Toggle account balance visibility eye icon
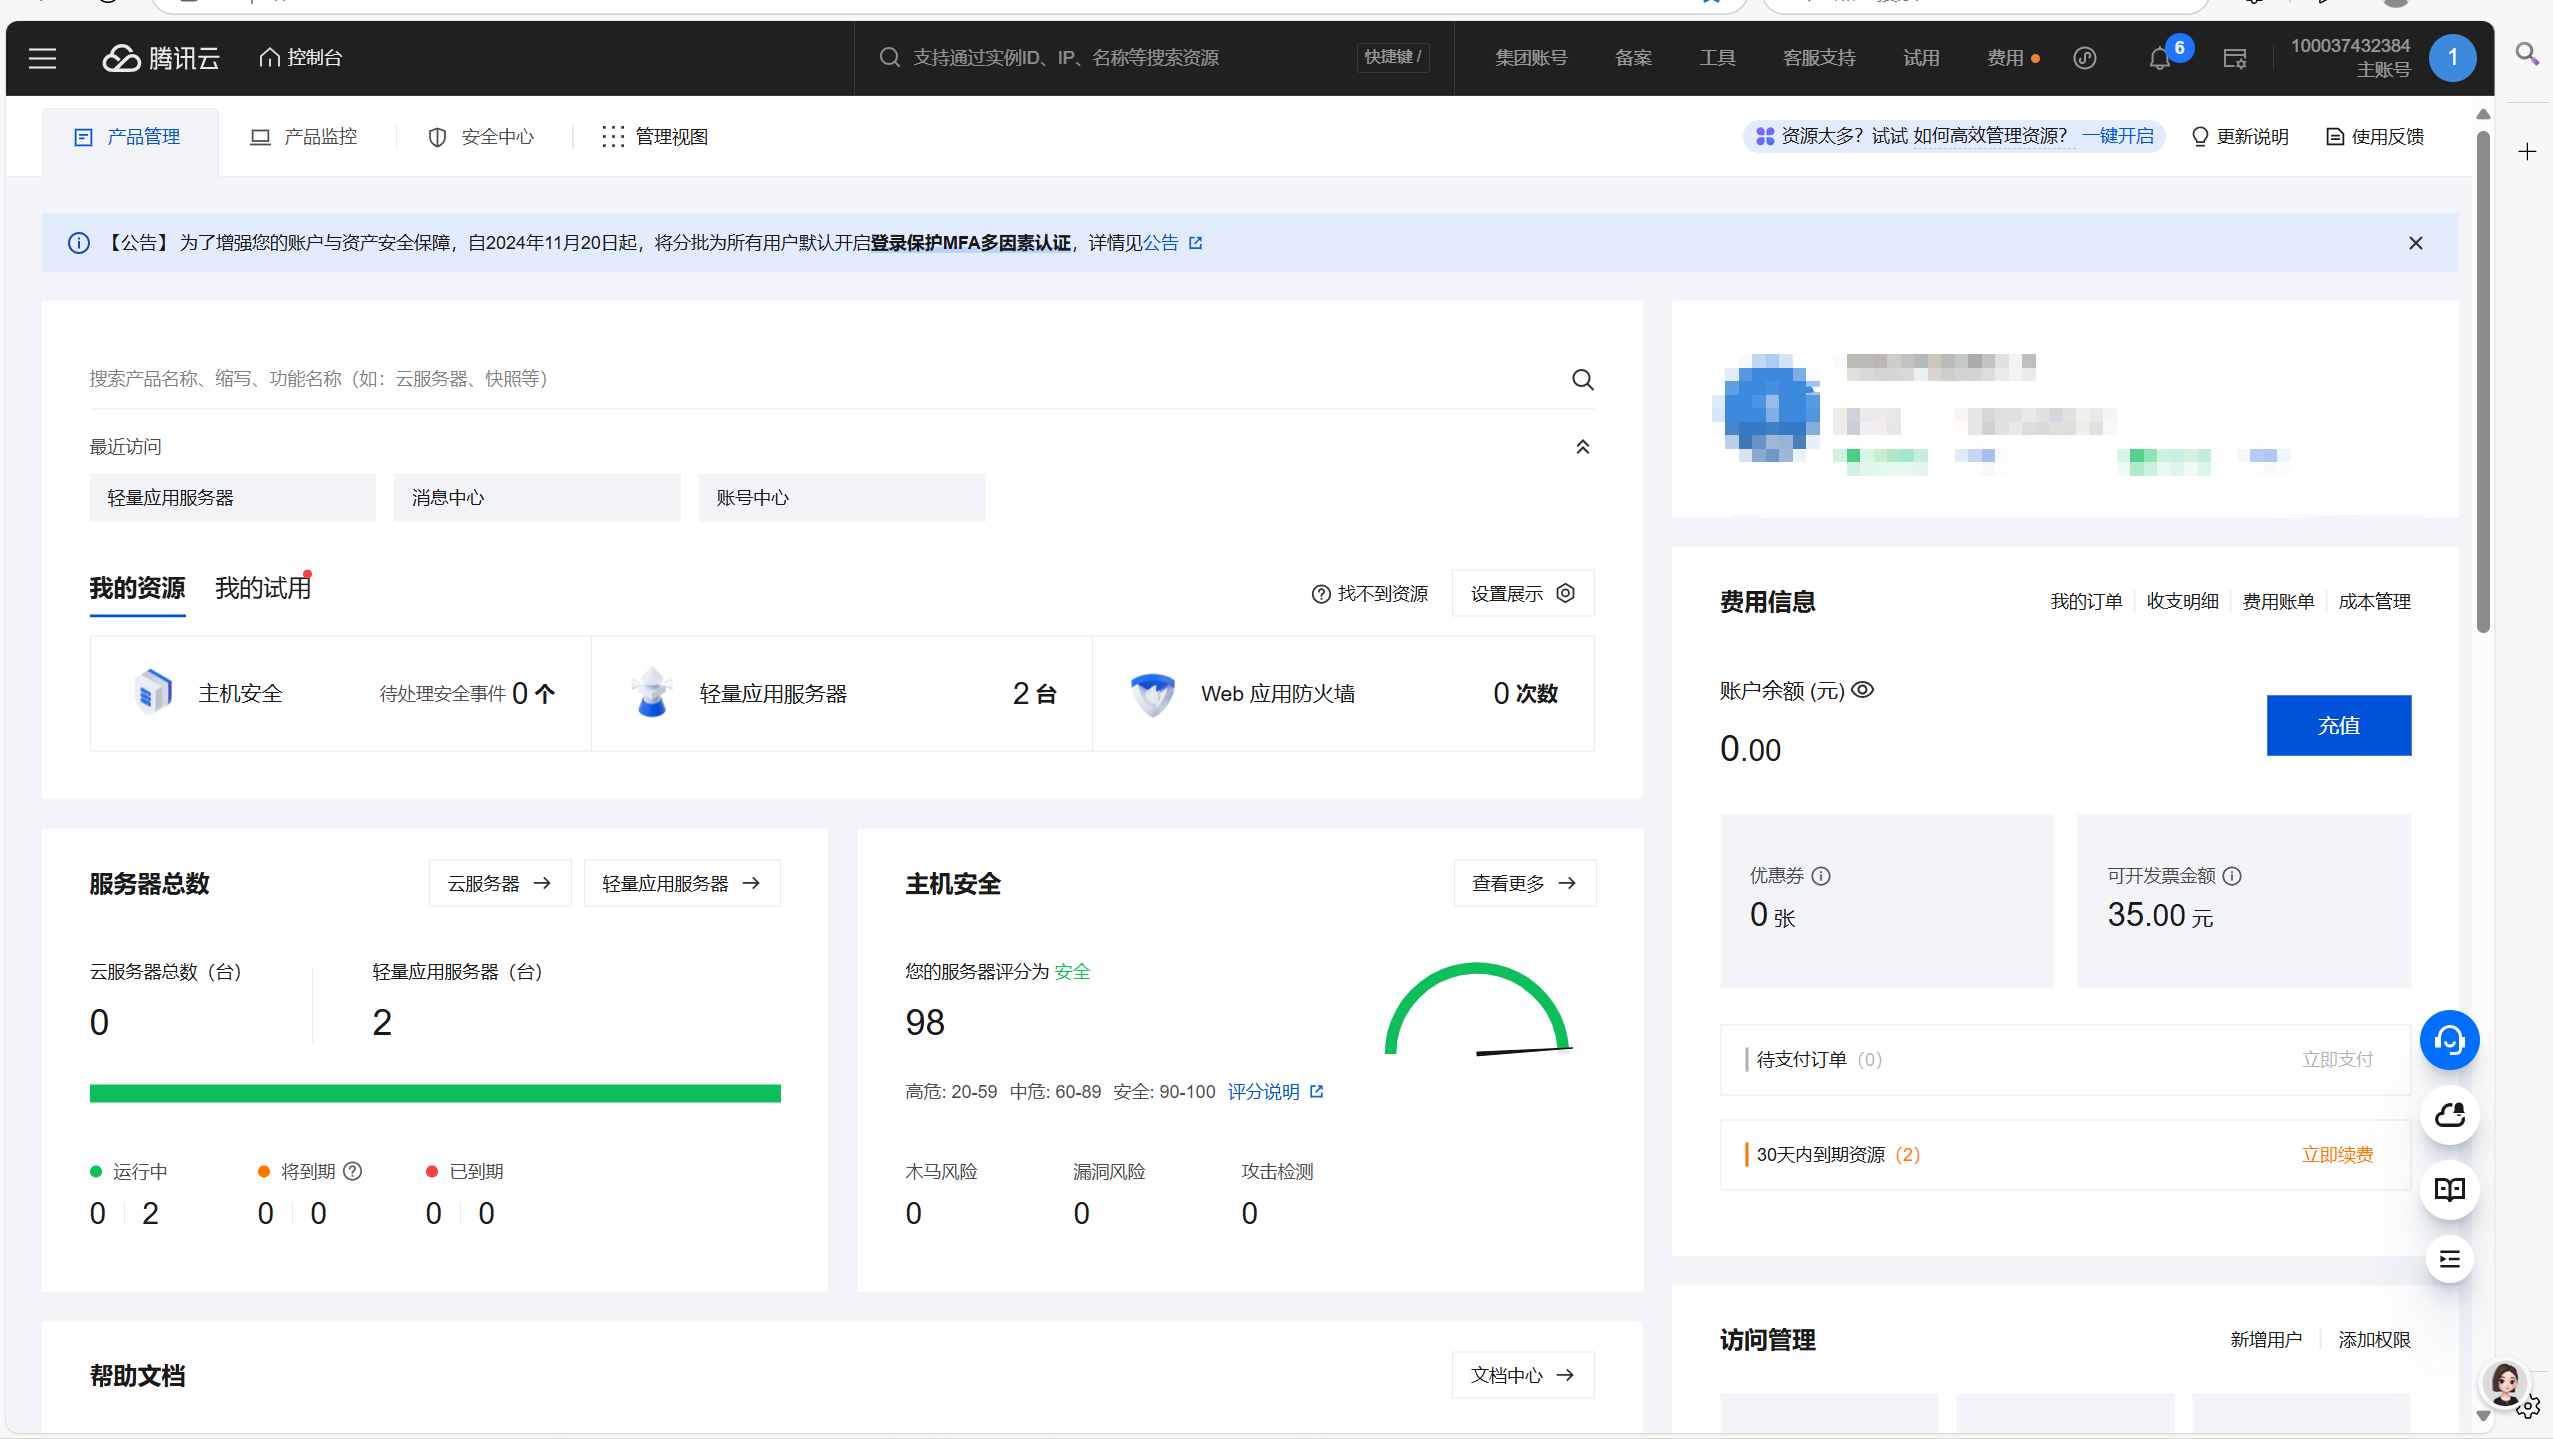The height and width of the screenshot is (1439, 2553). (x=1862, y=690)
